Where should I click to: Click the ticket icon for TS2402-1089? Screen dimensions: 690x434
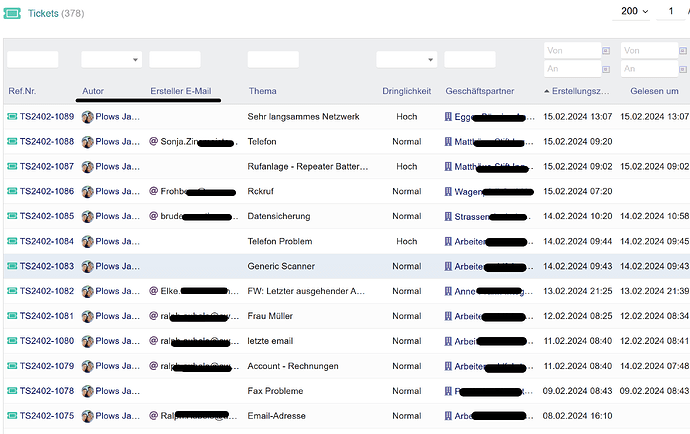pos(12,117)
